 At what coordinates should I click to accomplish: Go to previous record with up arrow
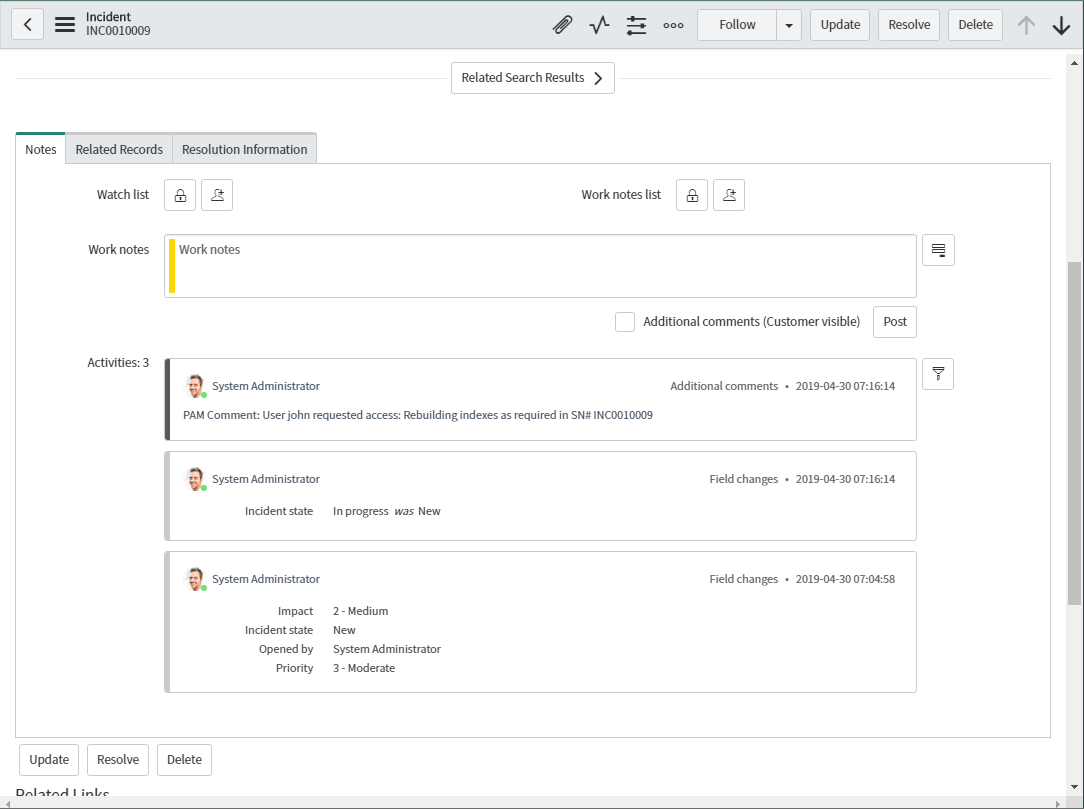[x=1026, y=25]
